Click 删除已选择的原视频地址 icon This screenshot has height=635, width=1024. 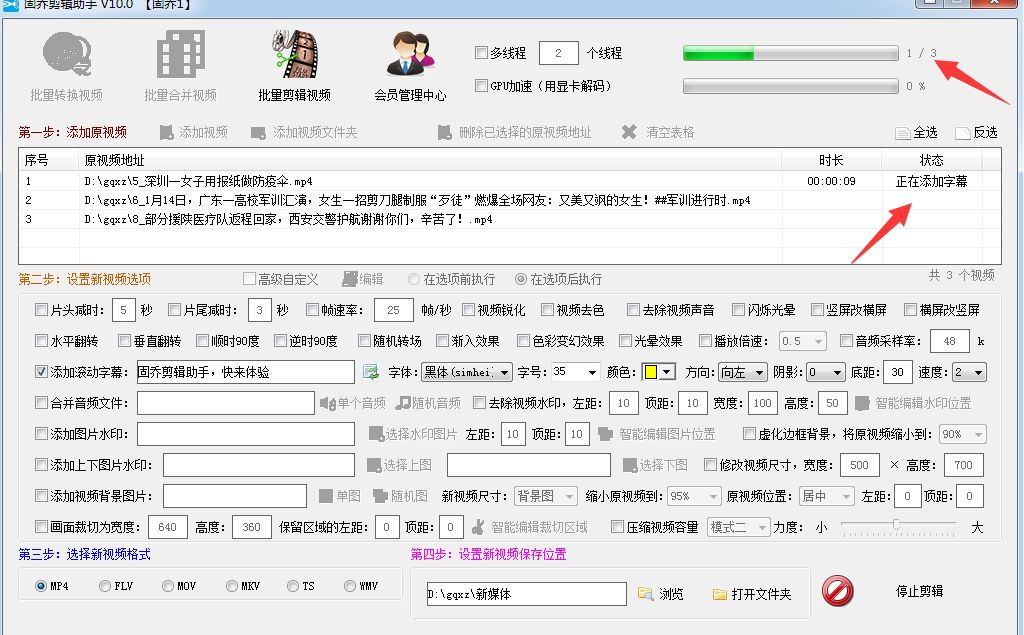point(445,133)
